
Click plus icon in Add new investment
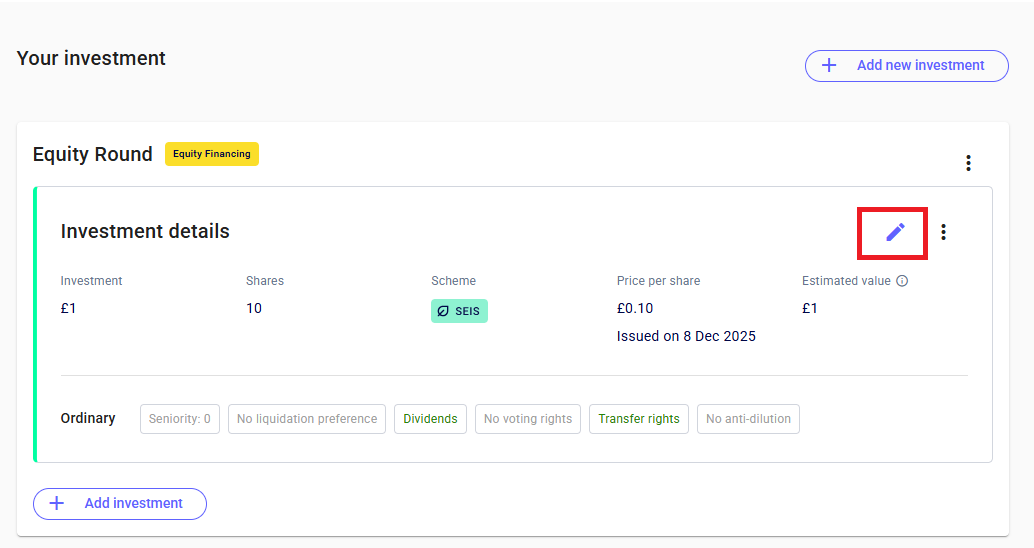(x=829, y=65)
